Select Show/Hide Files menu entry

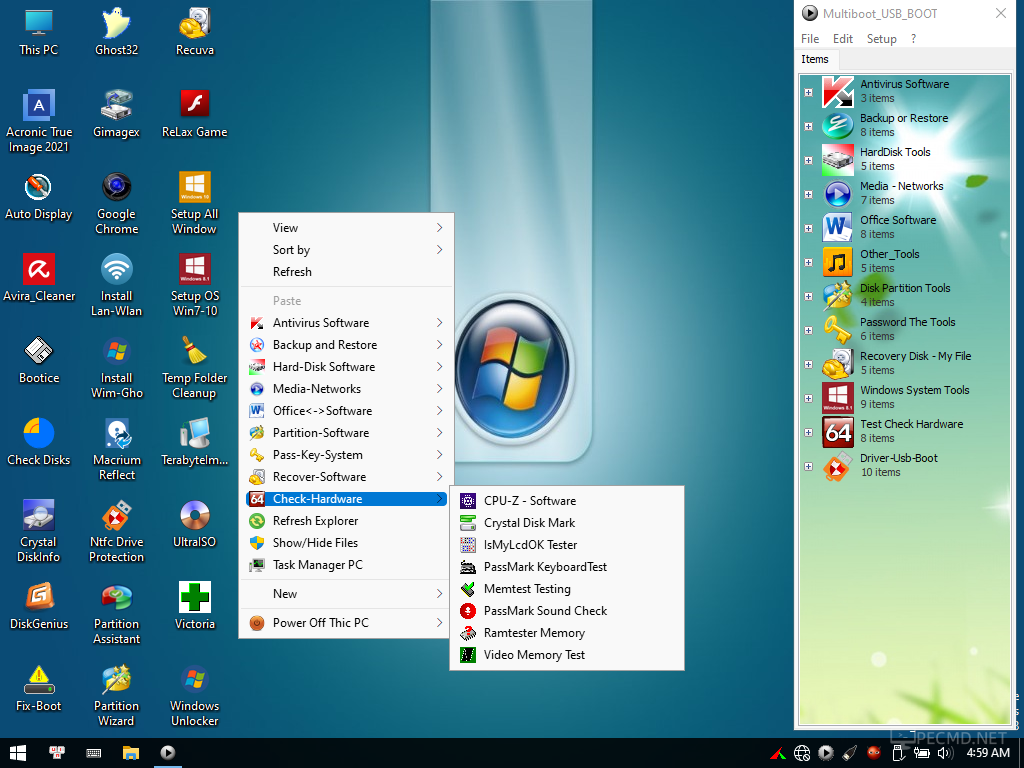coord(346,543)
